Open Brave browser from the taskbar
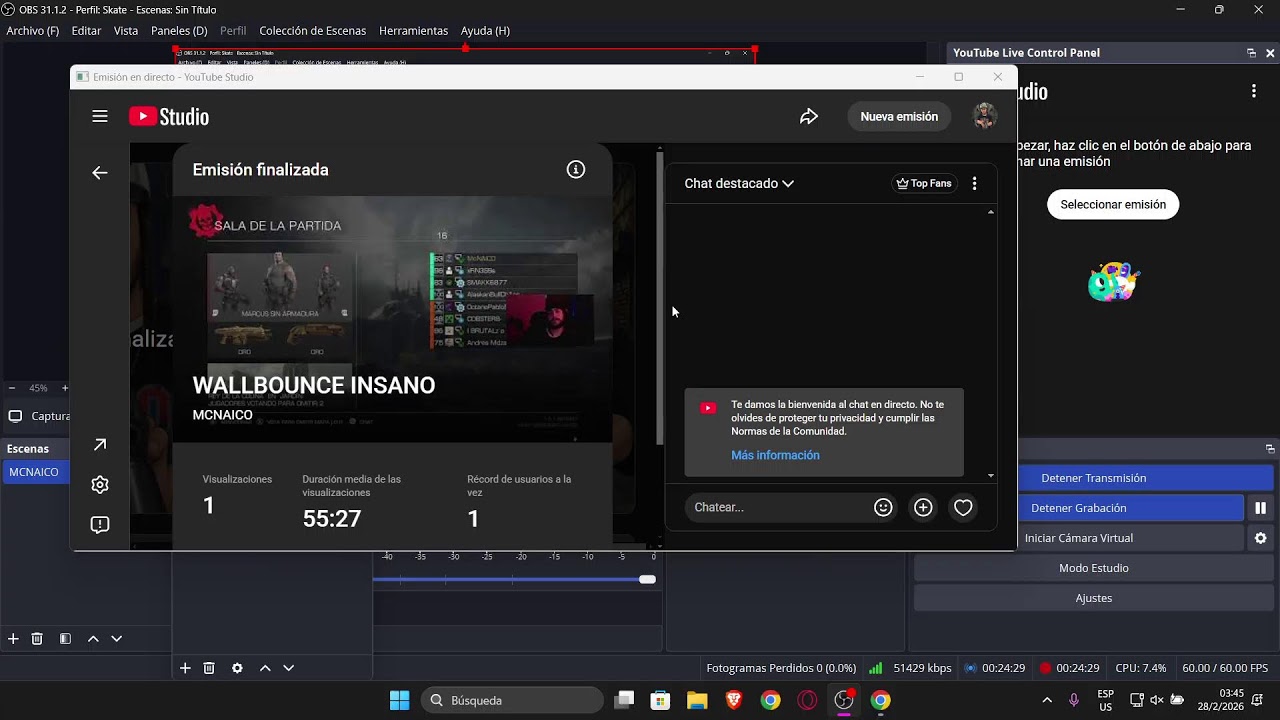The height and width of the screenshot is (720, 1280). point(734,700)
